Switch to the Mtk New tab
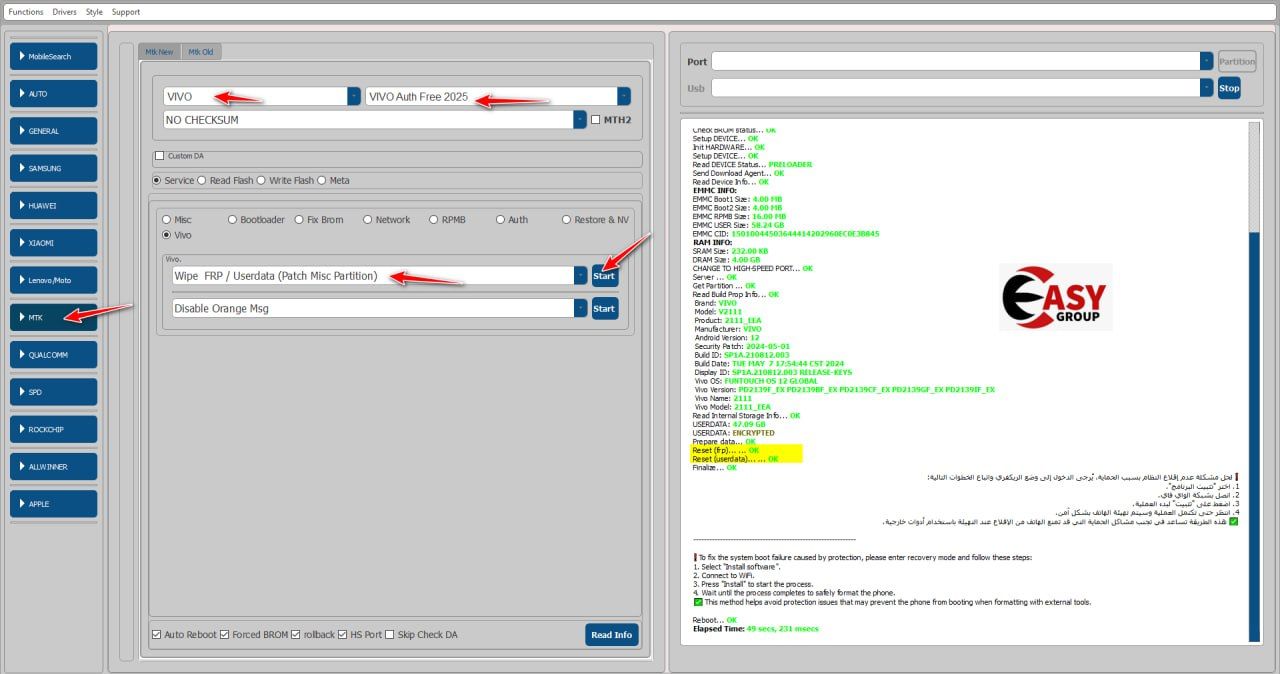The width and height of the screenshot is (1280, 674). point(159,52)
